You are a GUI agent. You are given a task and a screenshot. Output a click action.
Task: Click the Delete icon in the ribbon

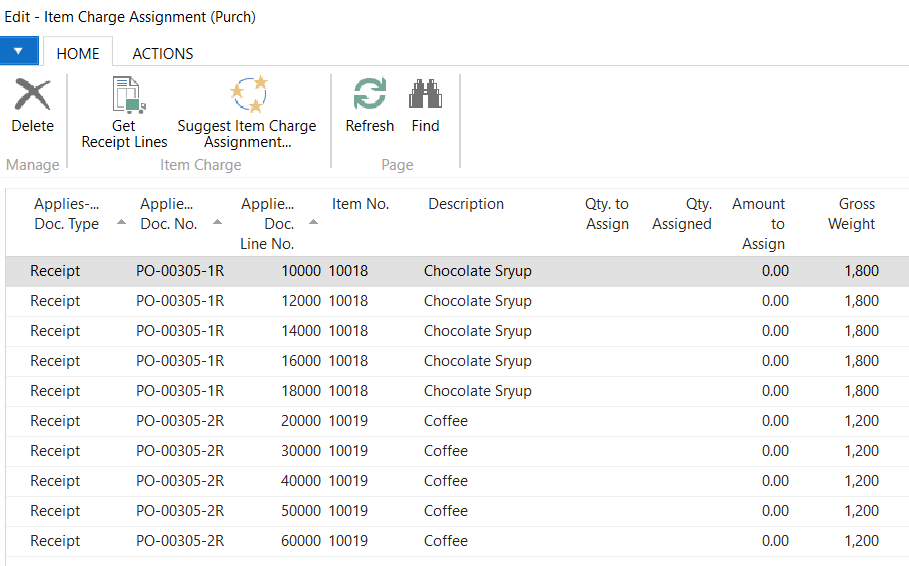[32, 97]
